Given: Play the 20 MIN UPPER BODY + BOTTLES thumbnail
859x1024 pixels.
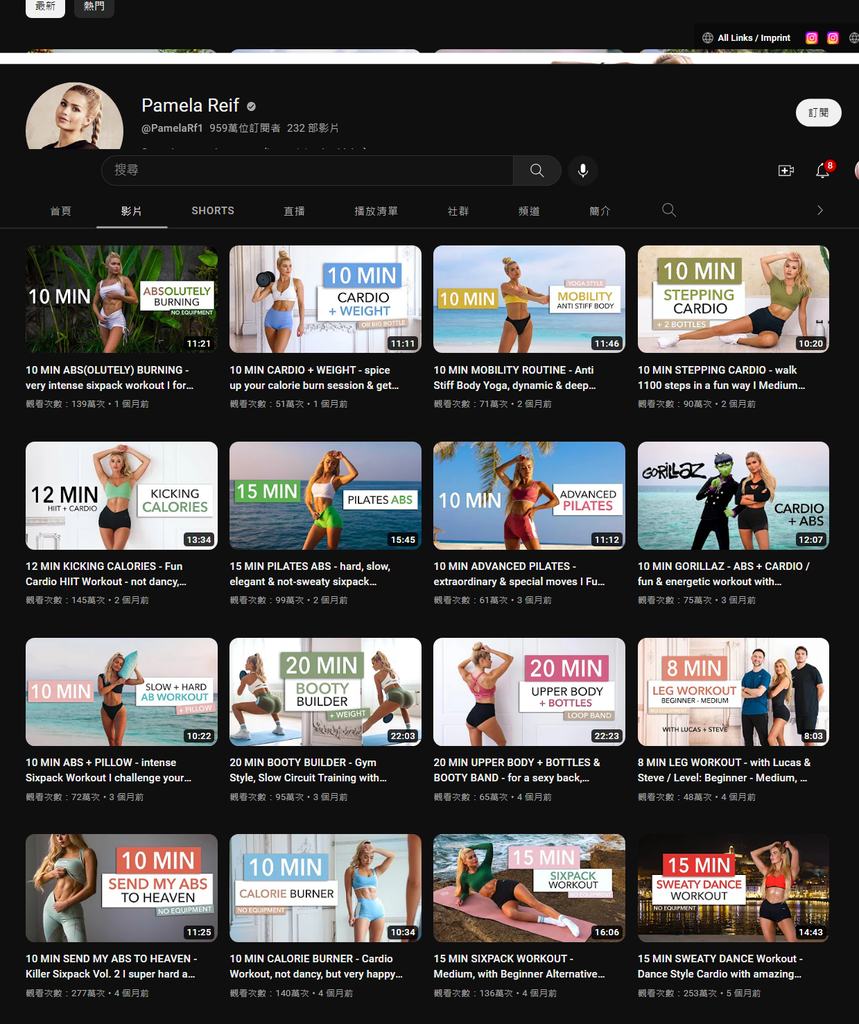Looking at the screenshot, I should click(x=529, y=692).
